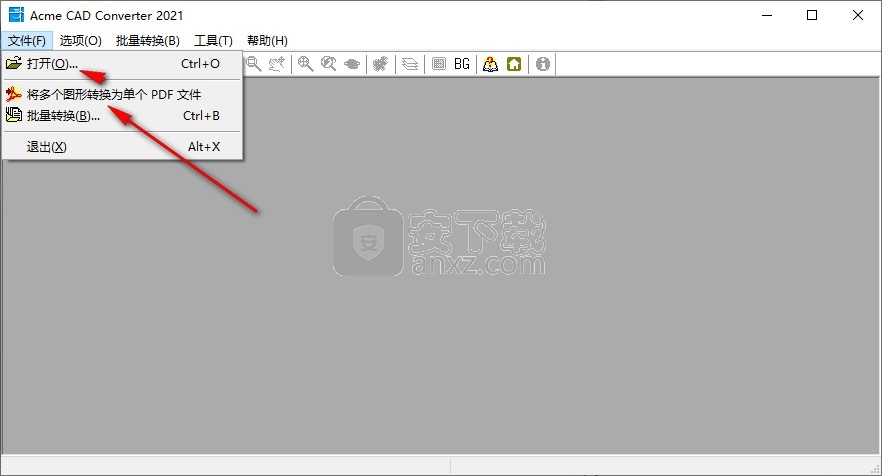Image resolution: width=882 pixels, height=476 pixels.
Task: Select 退出(X) to exit the program
Action: pyautogui.click(x=123, y=147)
